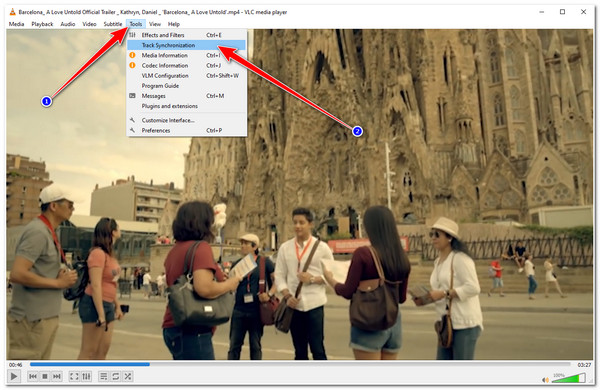Open the Help menu

(x=174, y=24)
